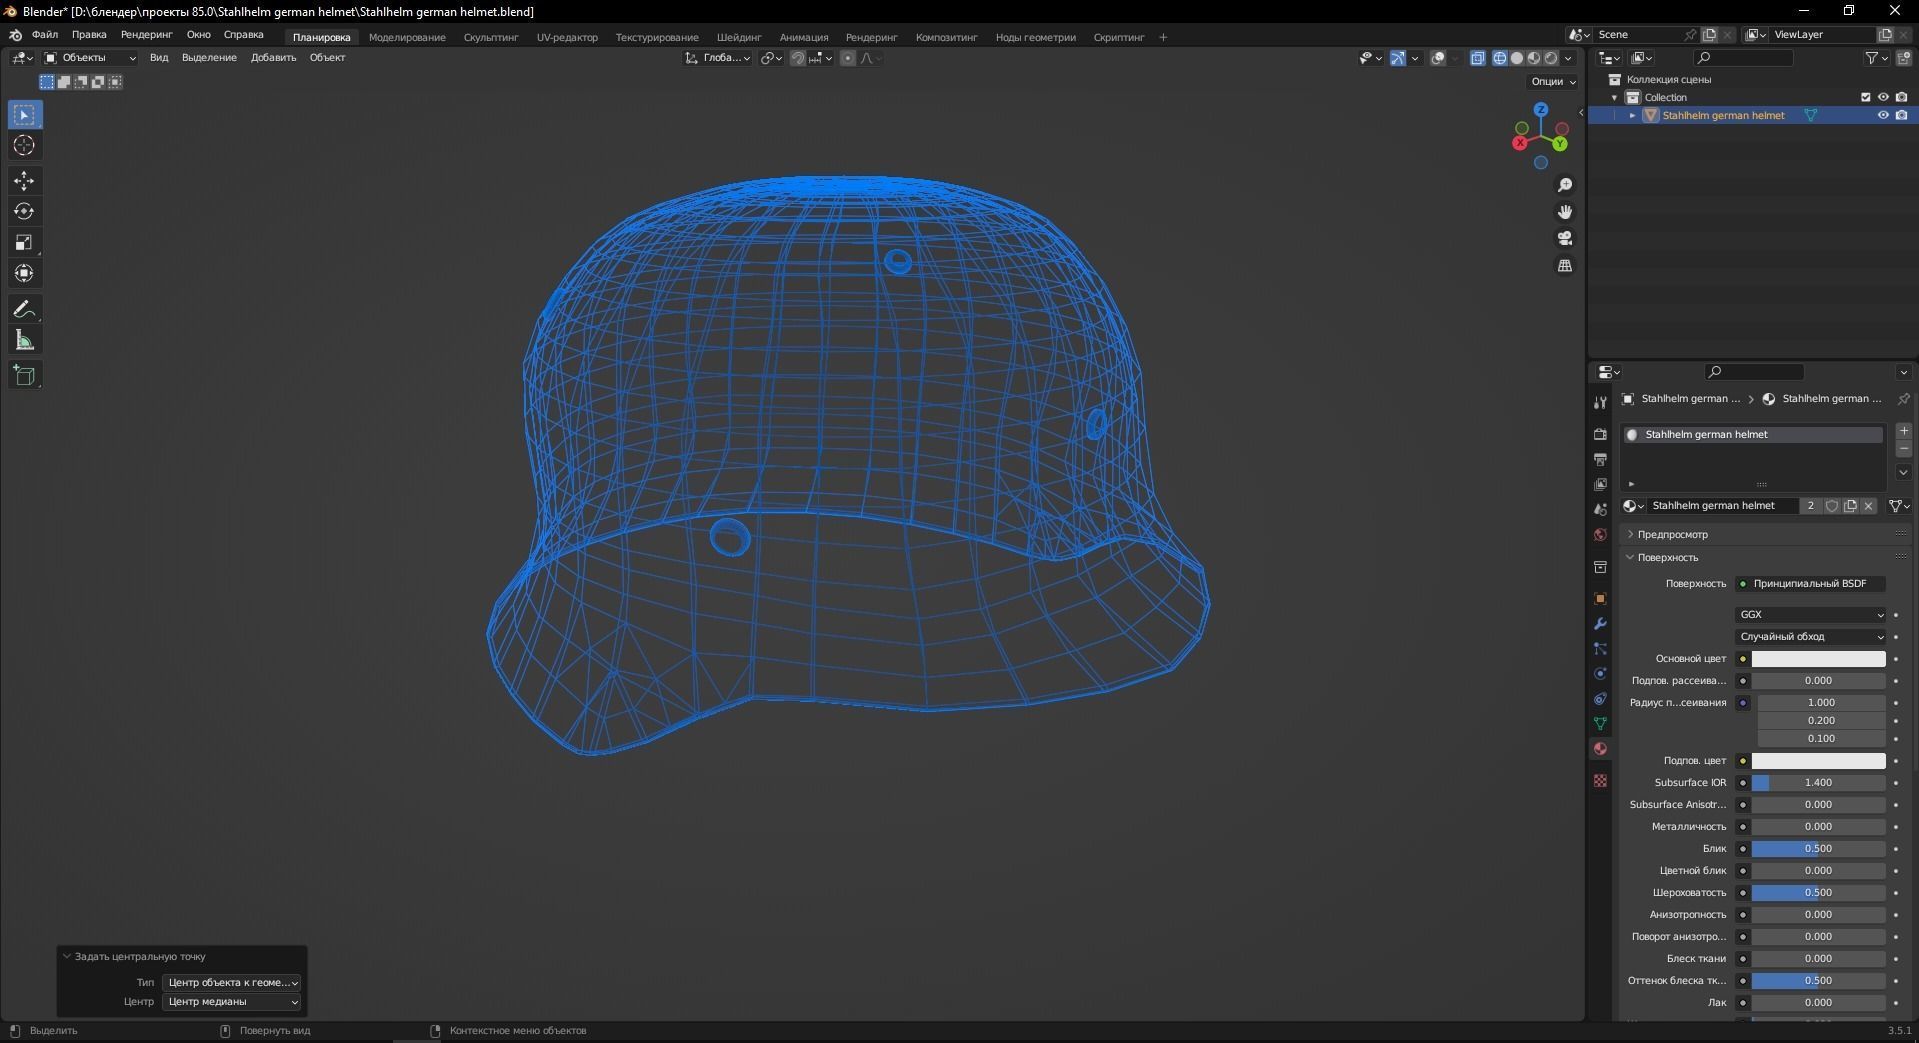
Task: Open the Tool properties tab
Action: coord(1600,402)
